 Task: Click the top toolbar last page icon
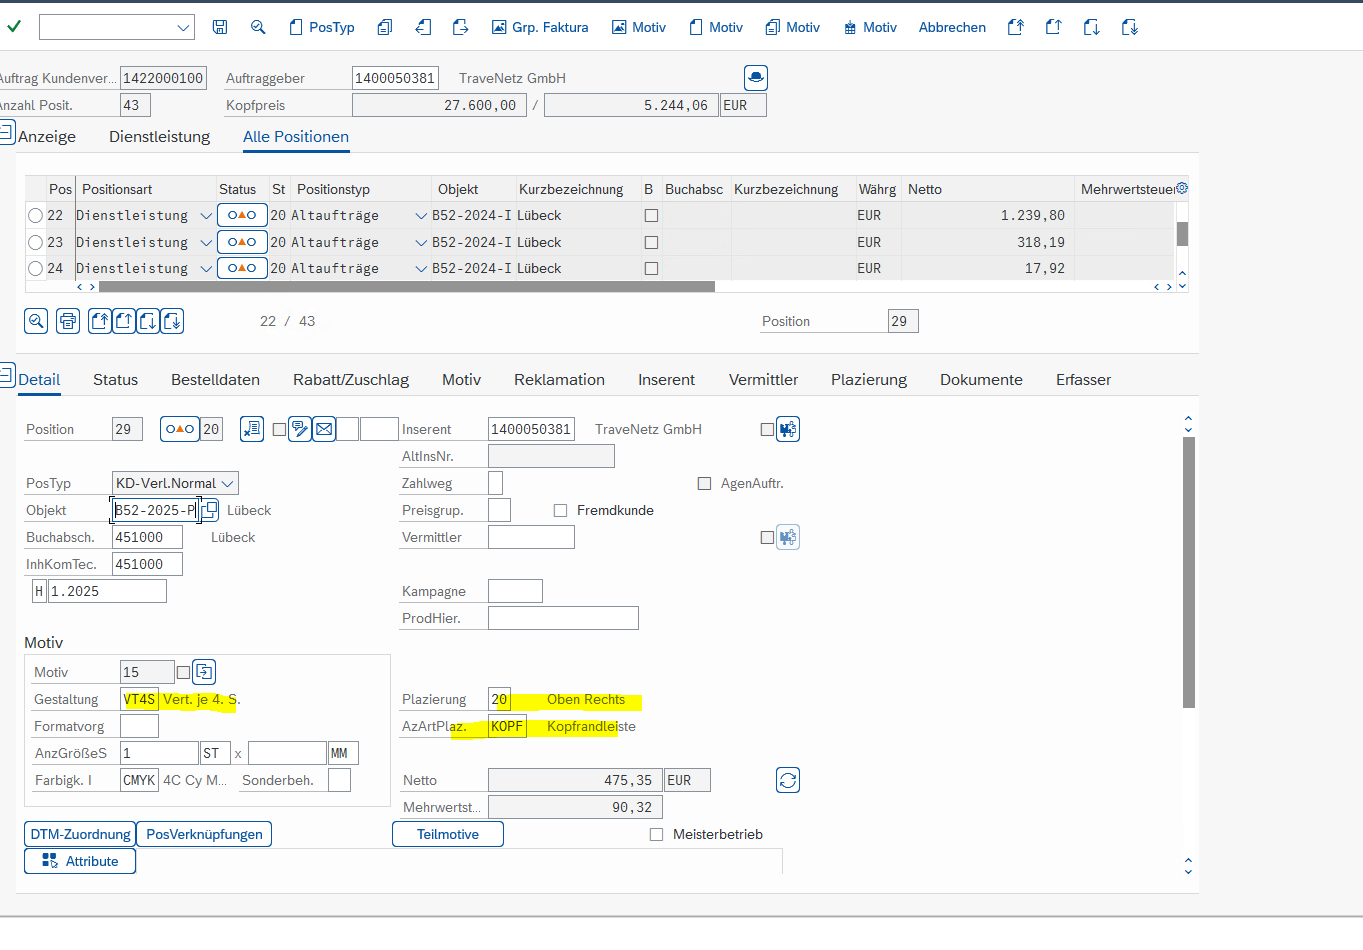tap(1129, 27)
